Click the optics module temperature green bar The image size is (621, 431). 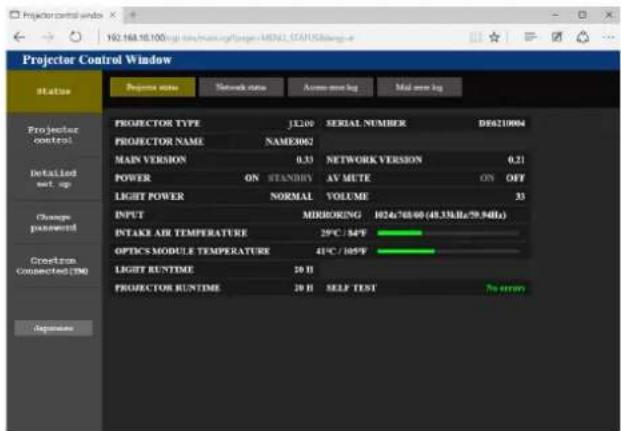coord(406,251)
